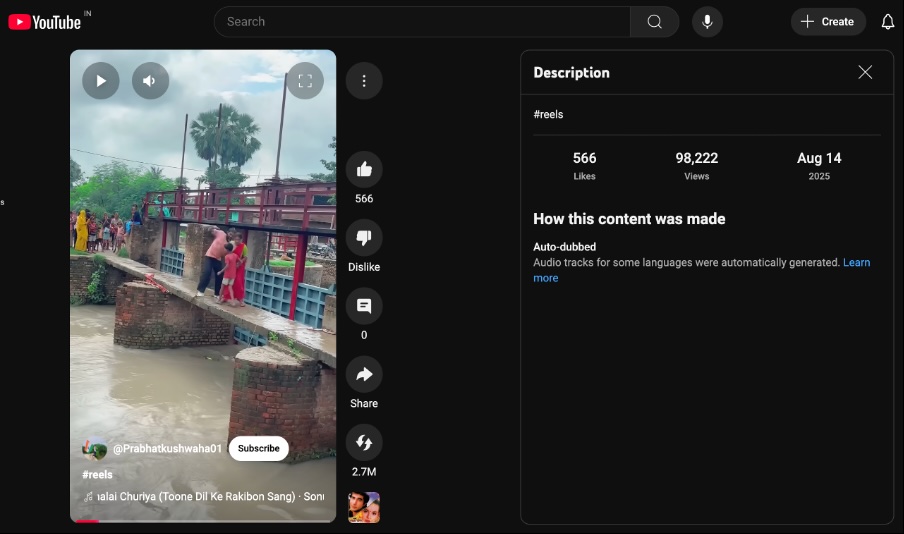This screenshot has width=904, height=534.
Task: Open the #reels hashtag on the video
Action: point(97,475)
